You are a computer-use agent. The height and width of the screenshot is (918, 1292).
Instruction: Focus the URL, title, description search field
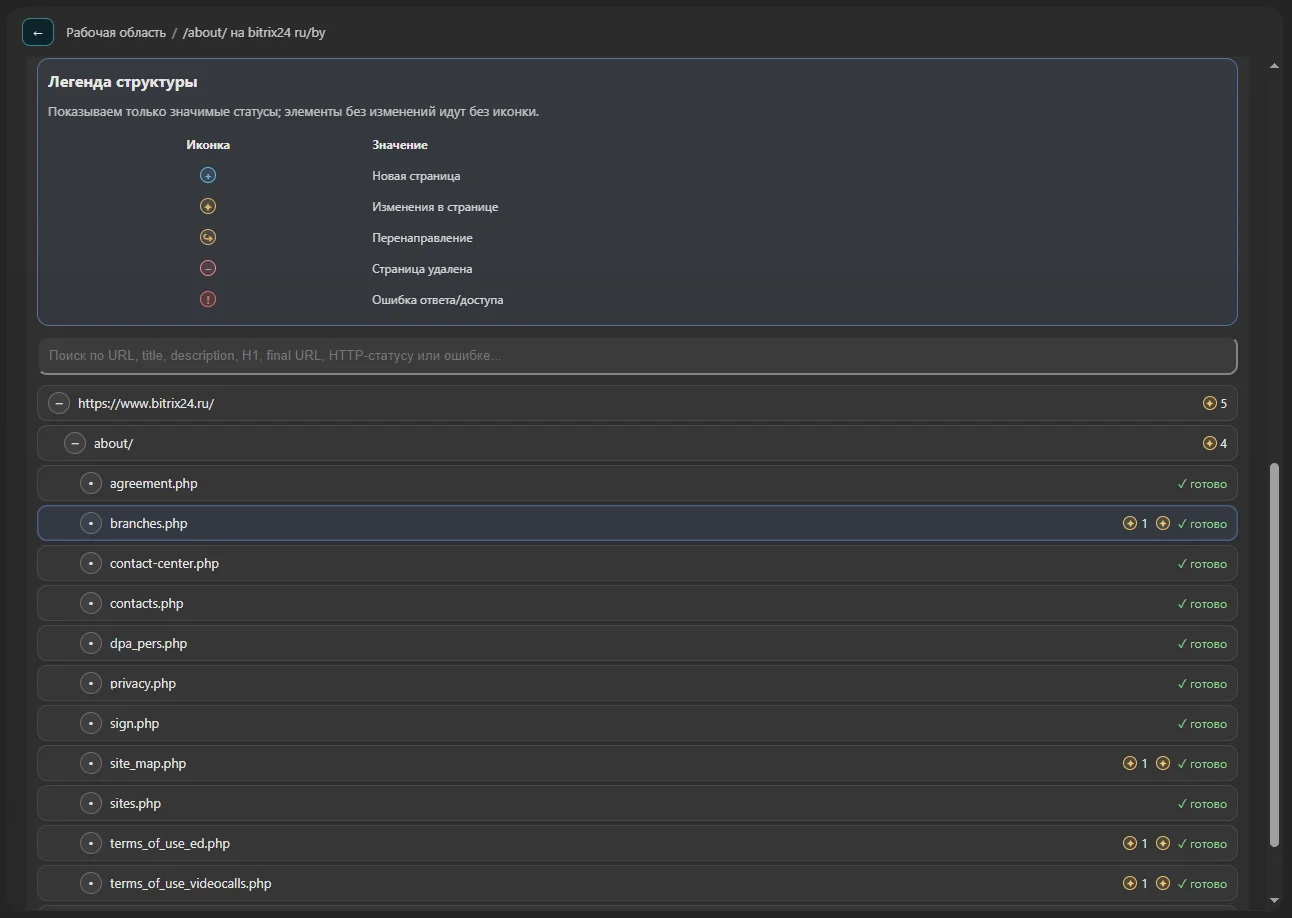pos(637,356)
